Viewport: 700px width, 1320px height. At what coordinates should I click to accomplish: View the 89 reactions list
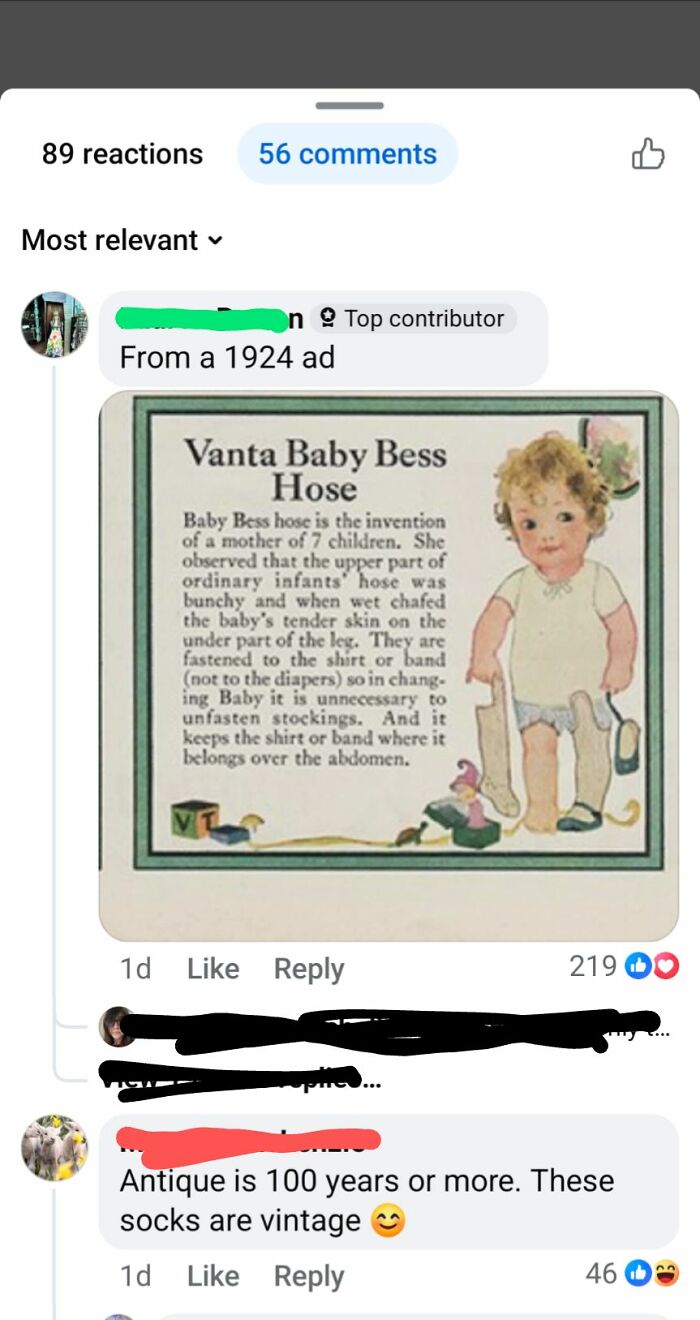[120, 152]
